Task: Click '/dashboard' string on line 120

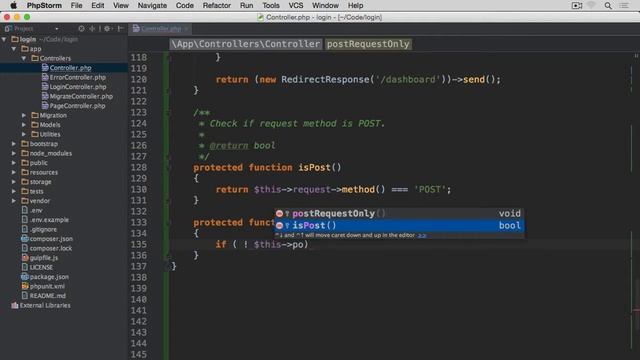Action: [408, 80]
